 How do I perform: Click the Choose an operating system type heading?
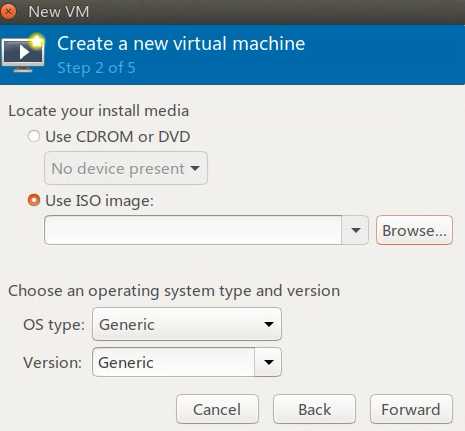pos(174,291)
